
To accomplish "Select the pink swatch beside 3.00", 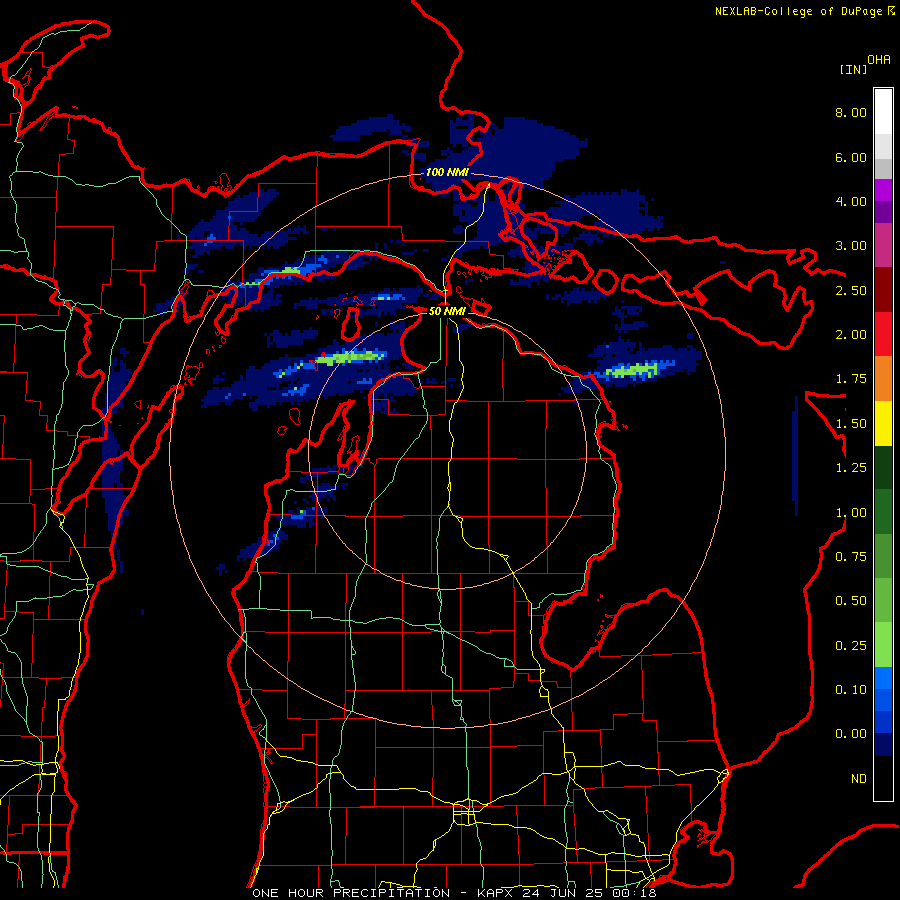I will coord(883,245).
